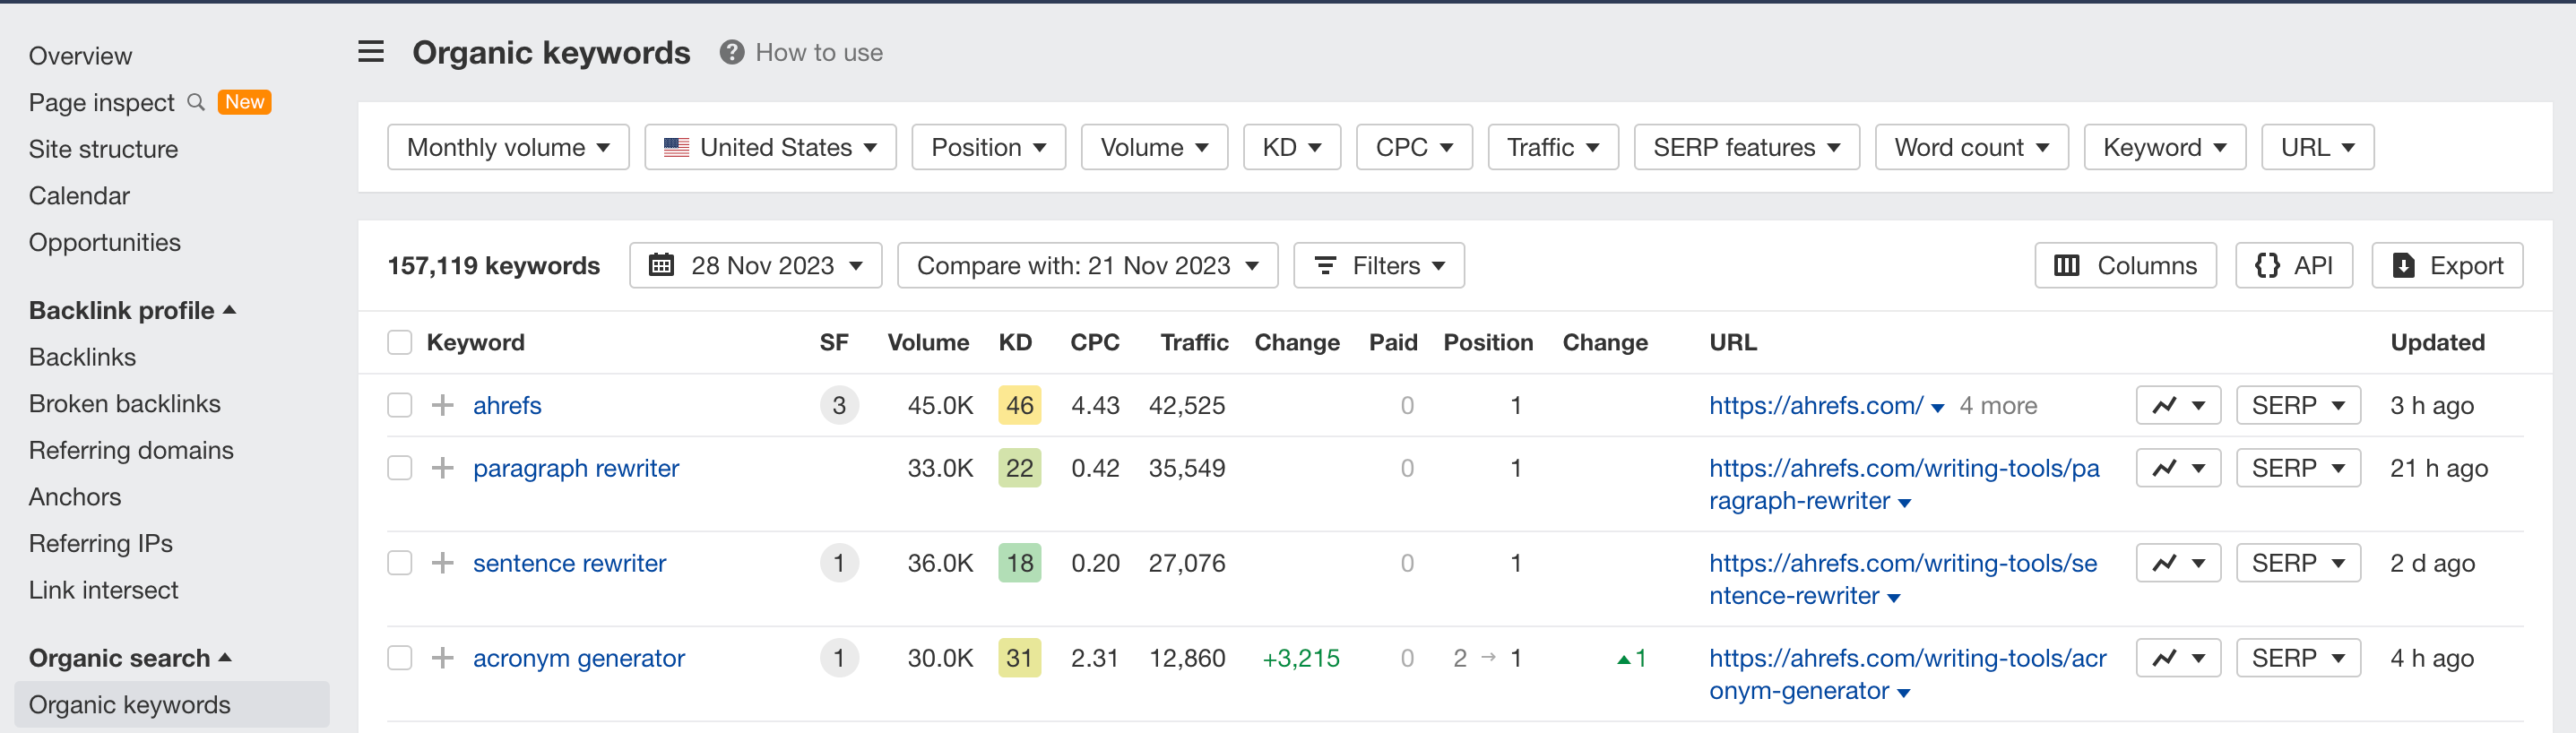Click the Columns layout icon
The image size is (2576, 733).
[x=2066, y=265]
